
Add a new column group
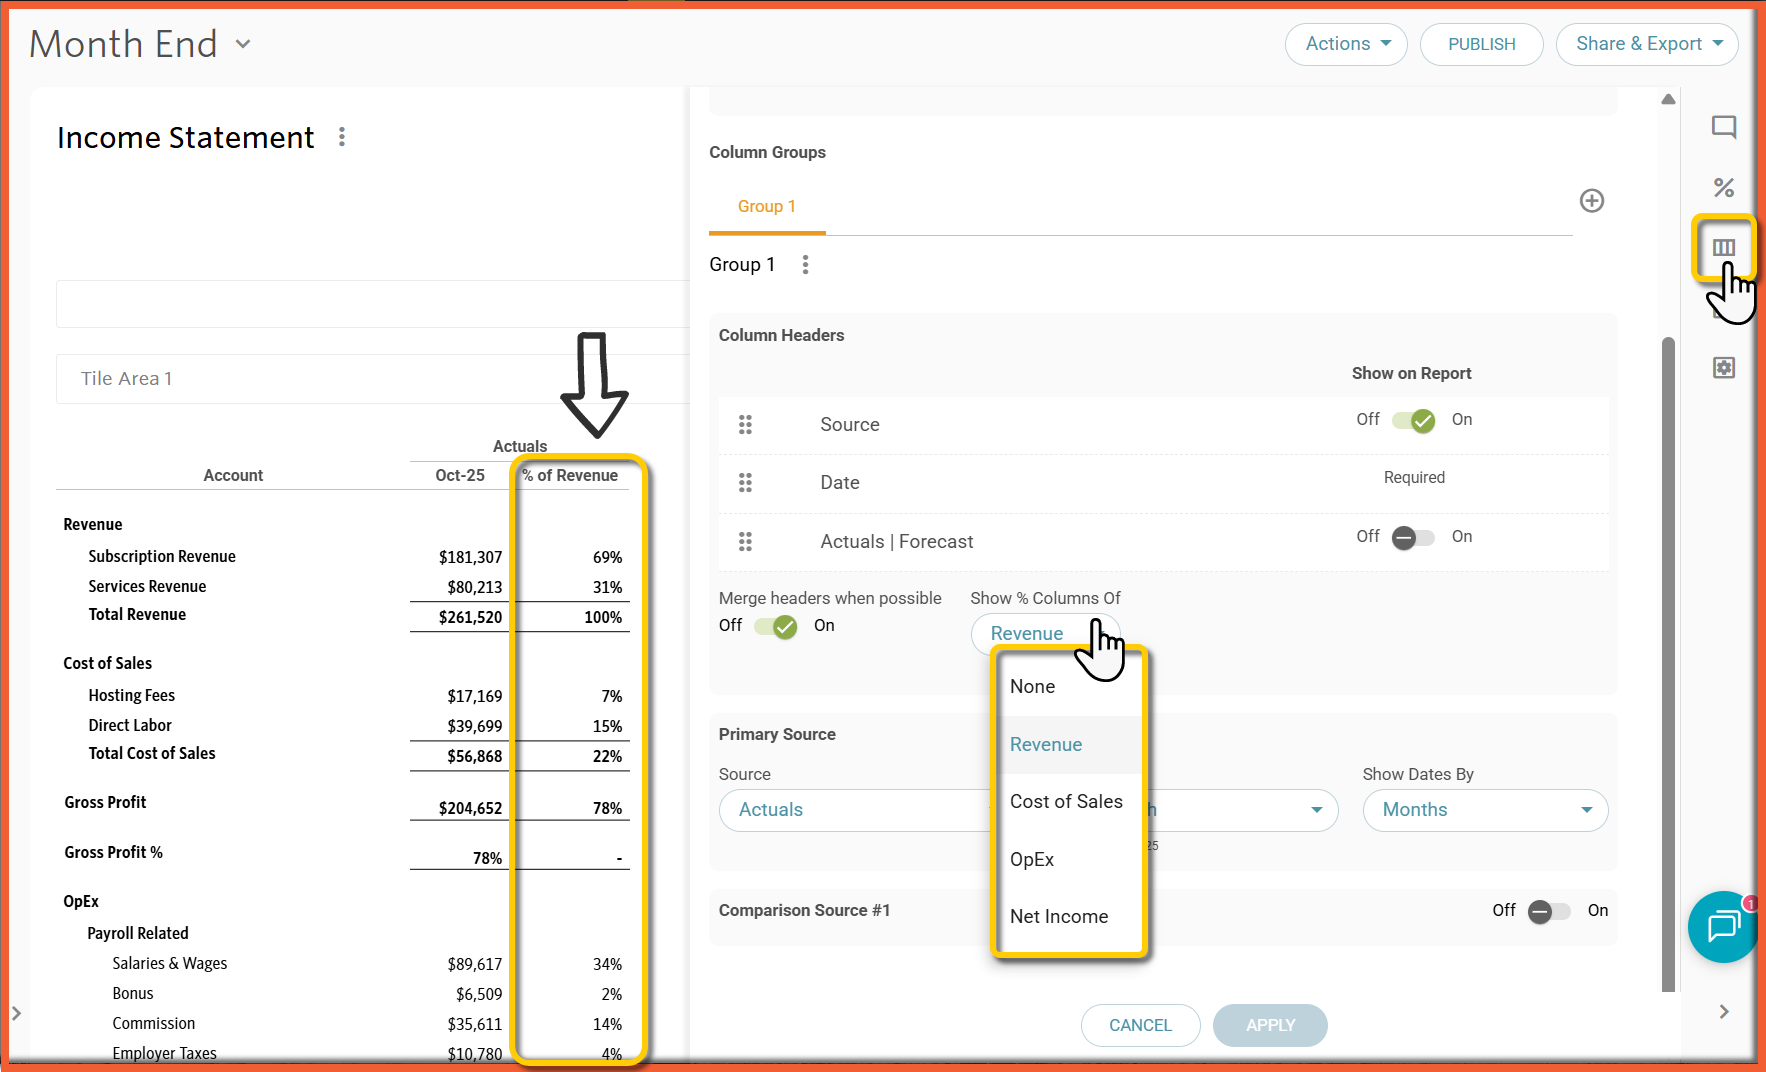[x=1591, y=201]
